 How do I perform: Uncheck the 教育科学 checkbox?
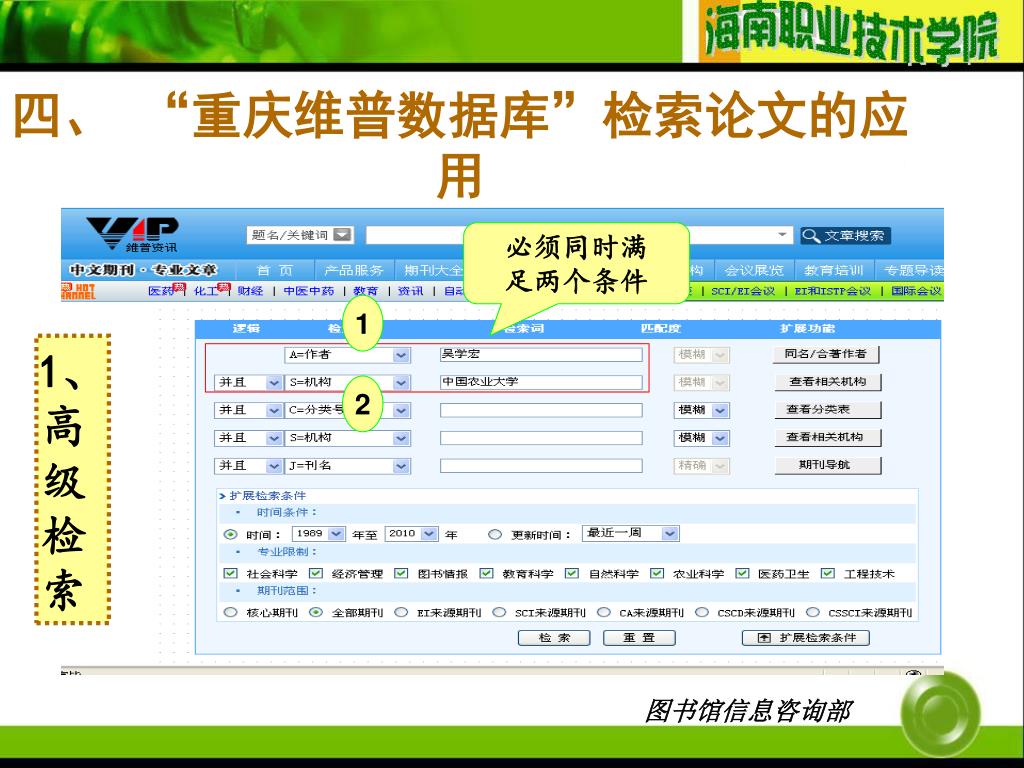pyautogui.click(x=487, y=573)
